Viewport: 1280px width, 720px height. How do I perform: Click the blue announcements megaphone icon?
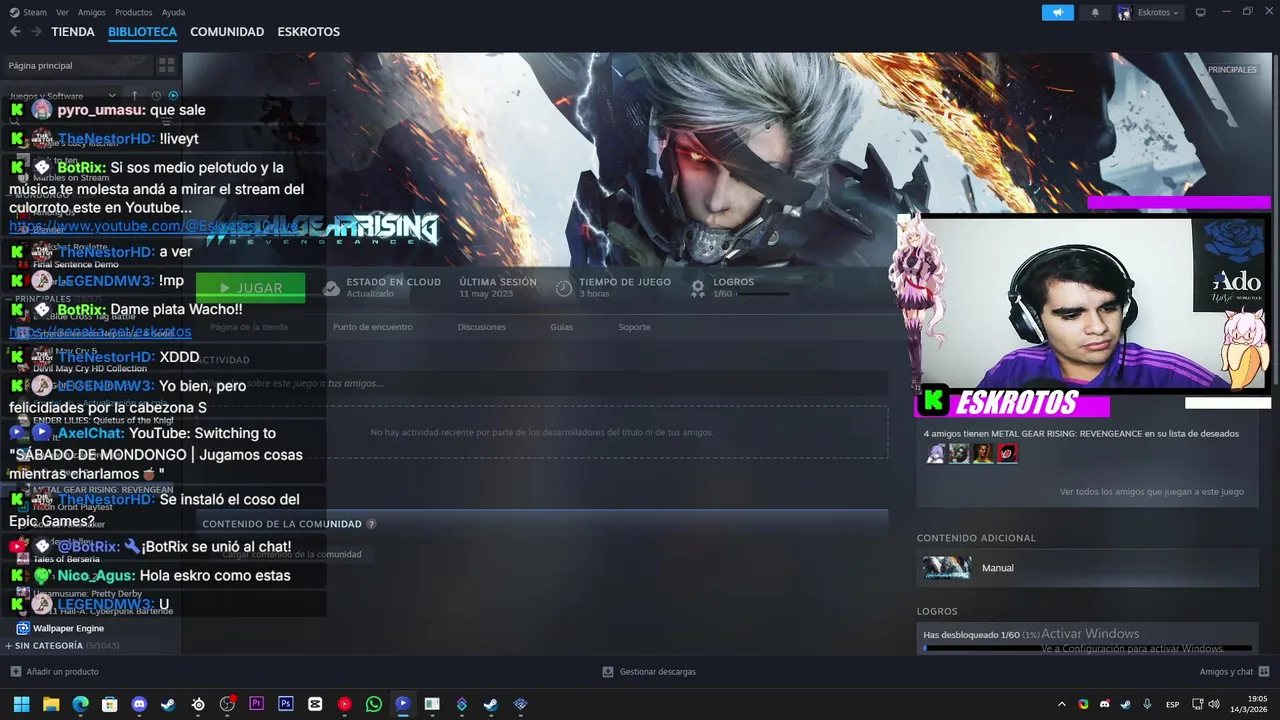[x=1057, y=12]
